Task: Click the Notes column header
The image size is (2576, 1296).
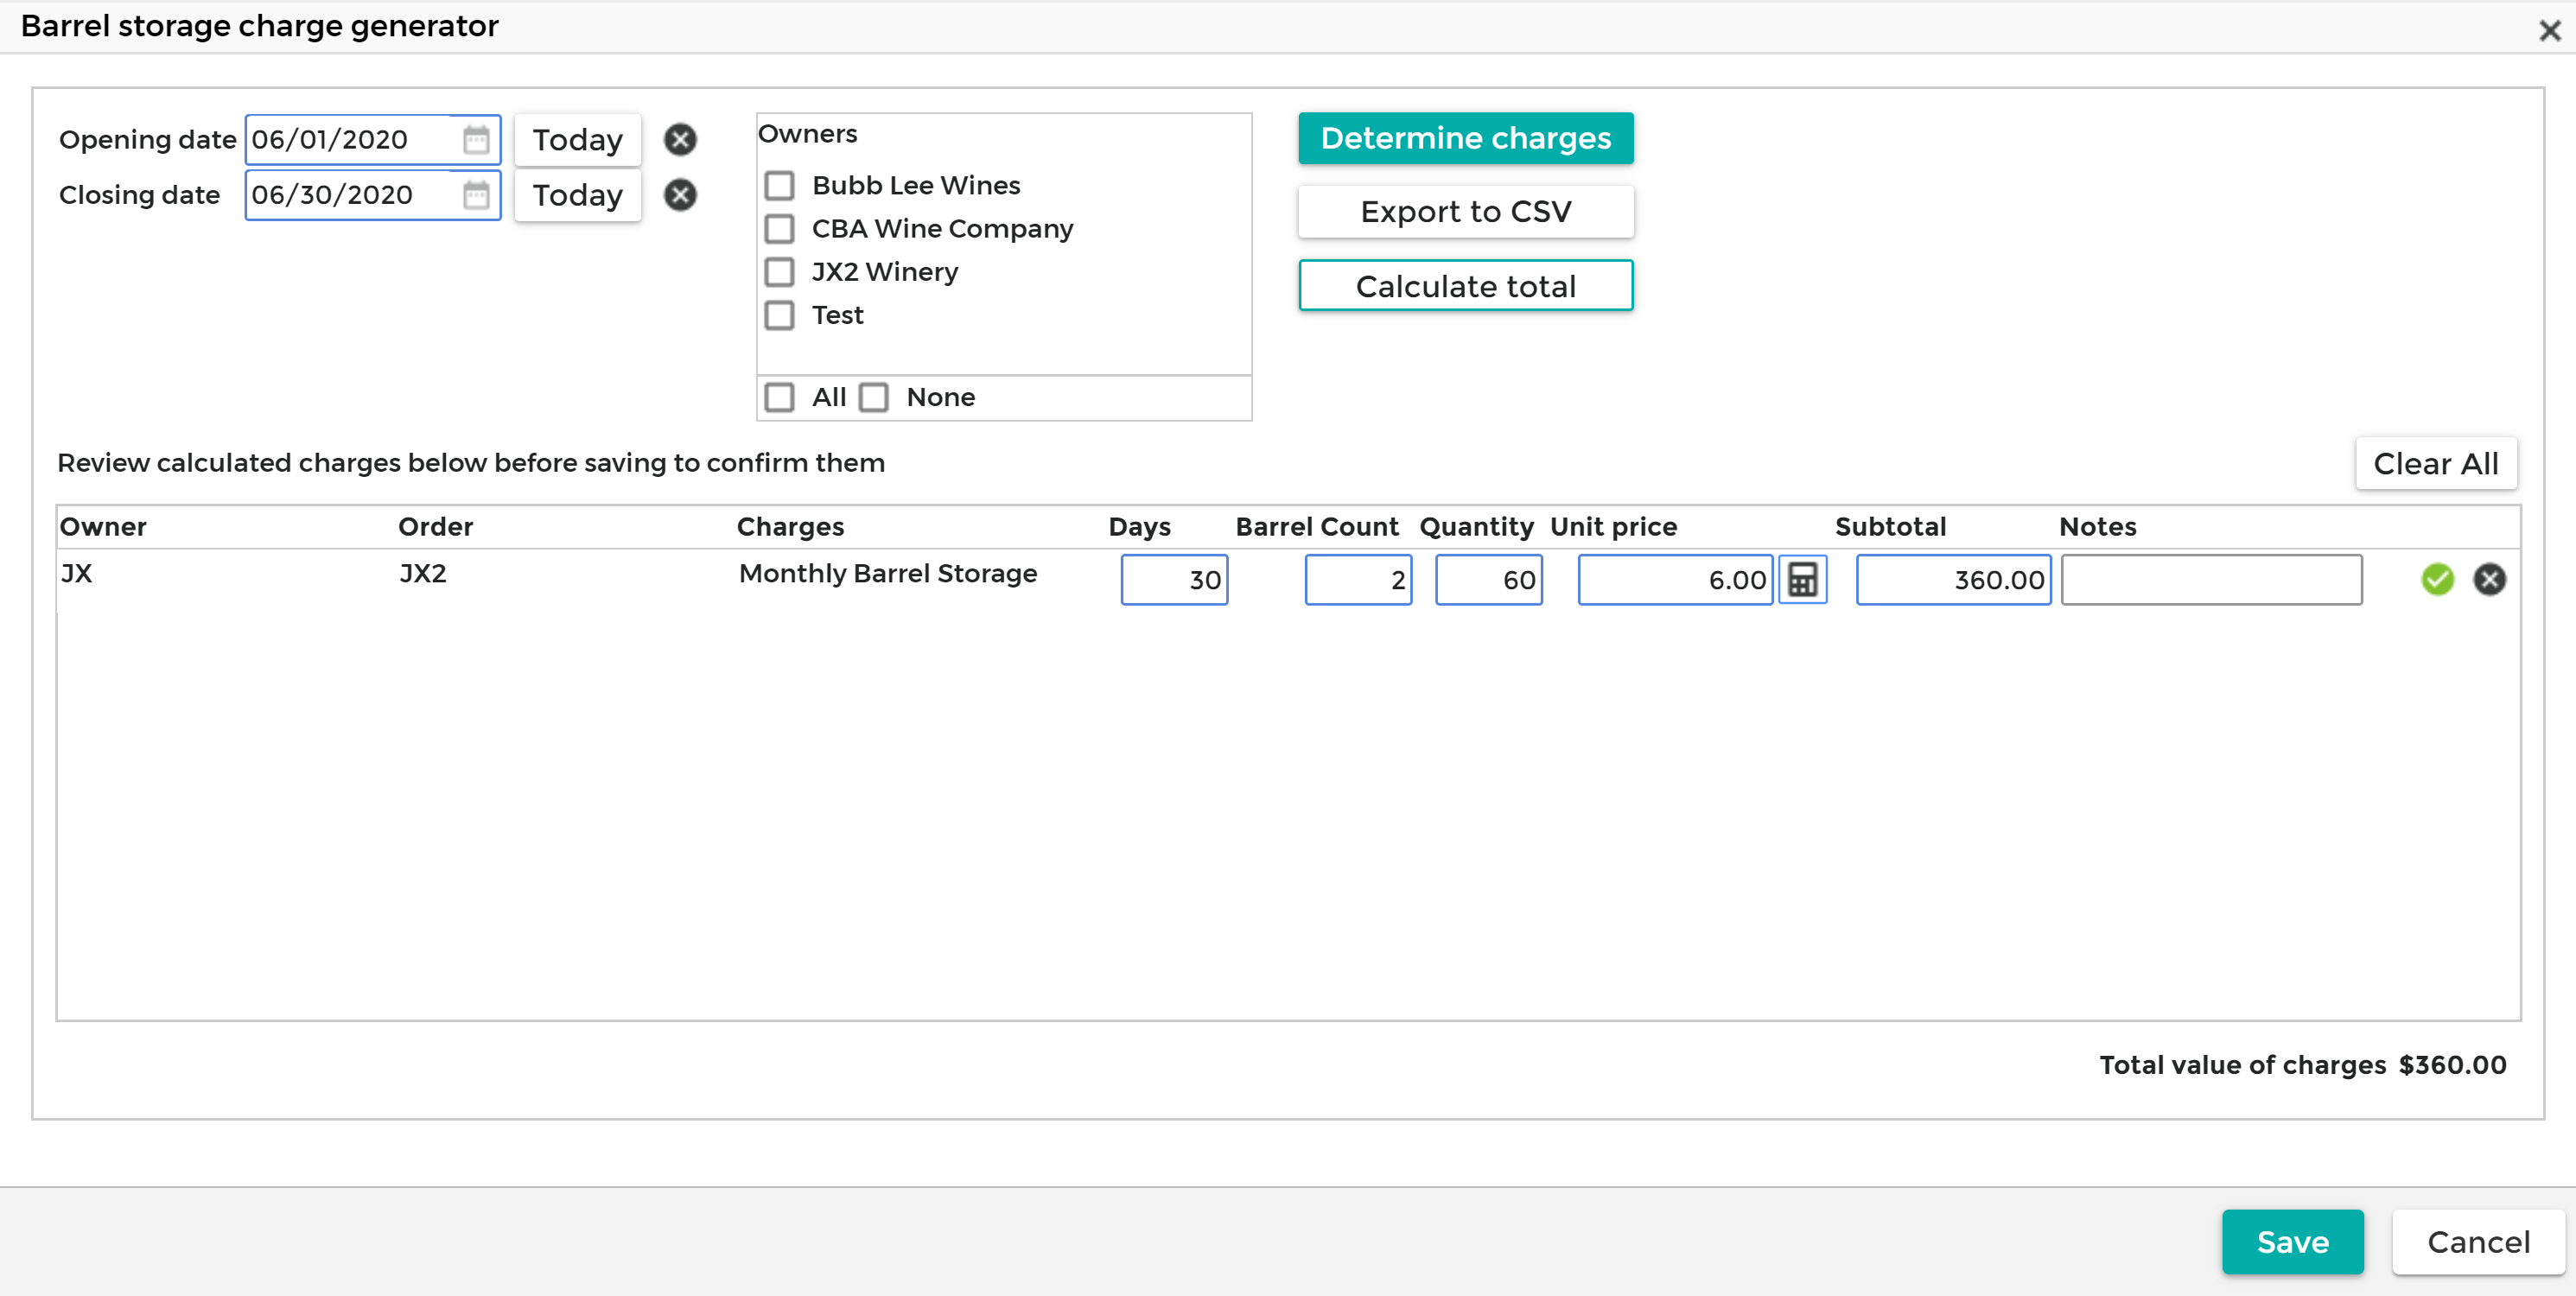Action: 2097,526
